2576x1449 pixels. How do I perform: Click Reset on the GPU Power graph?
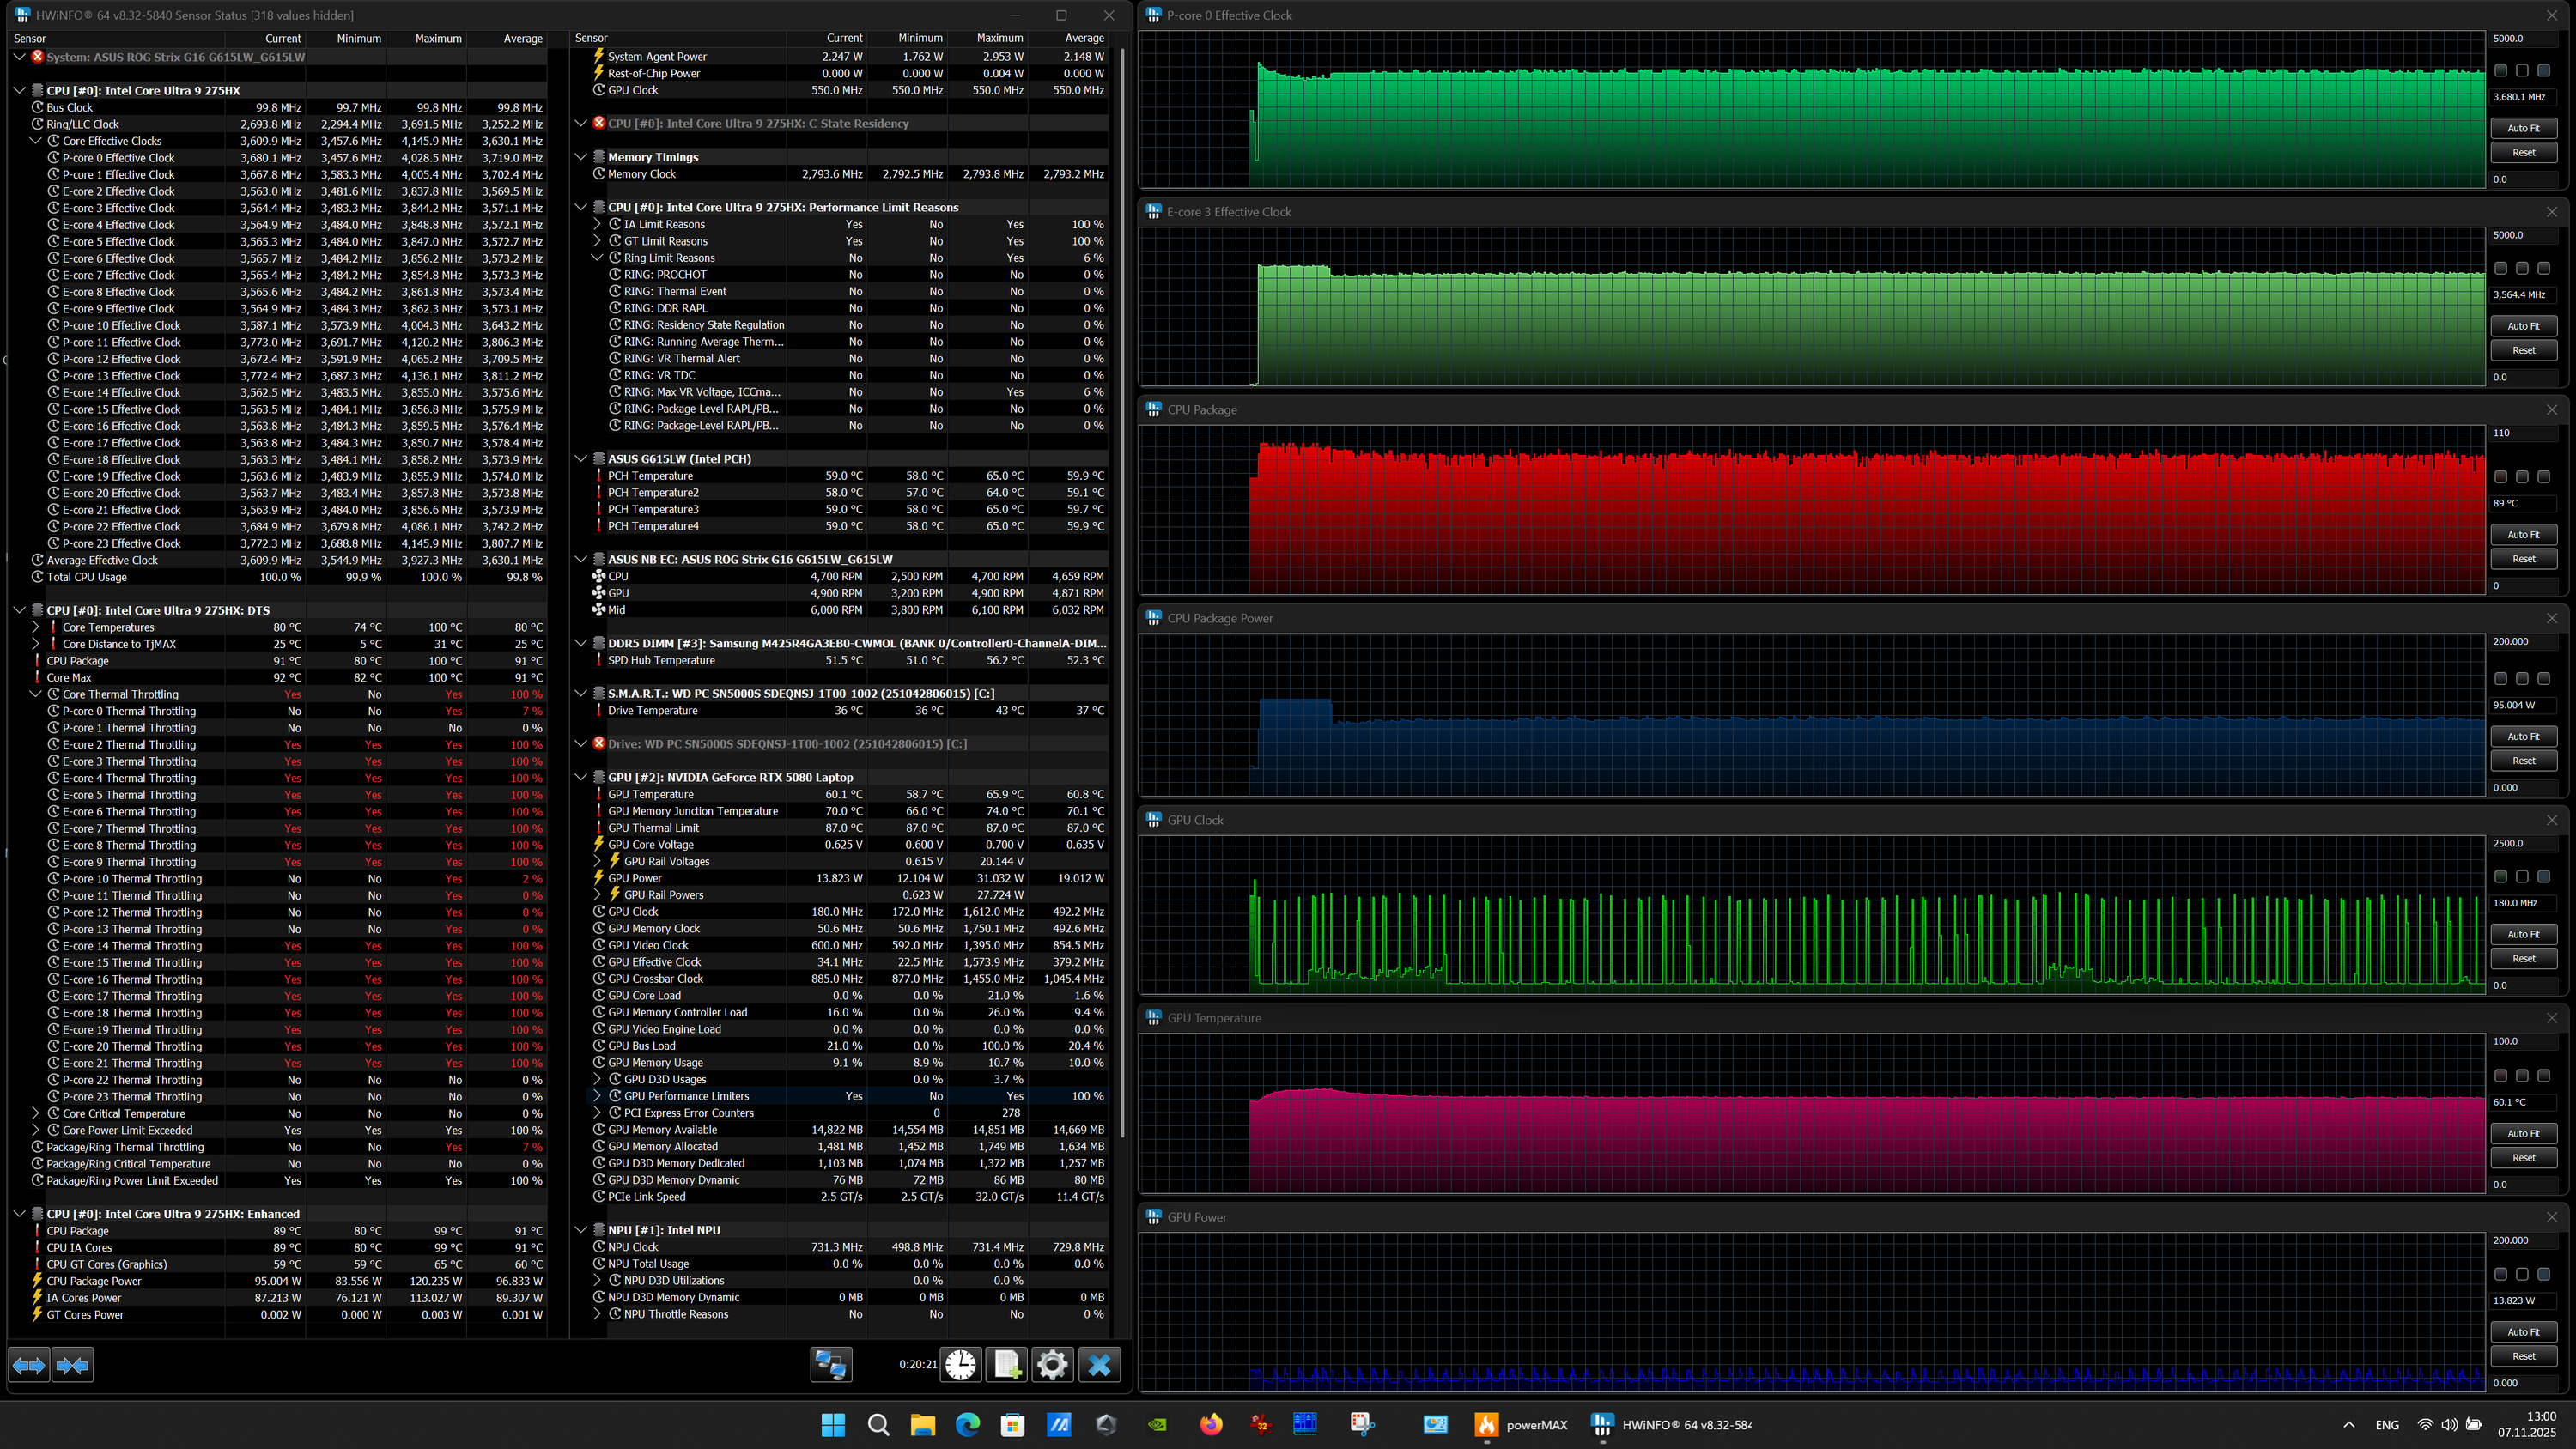(2523, 1356)
